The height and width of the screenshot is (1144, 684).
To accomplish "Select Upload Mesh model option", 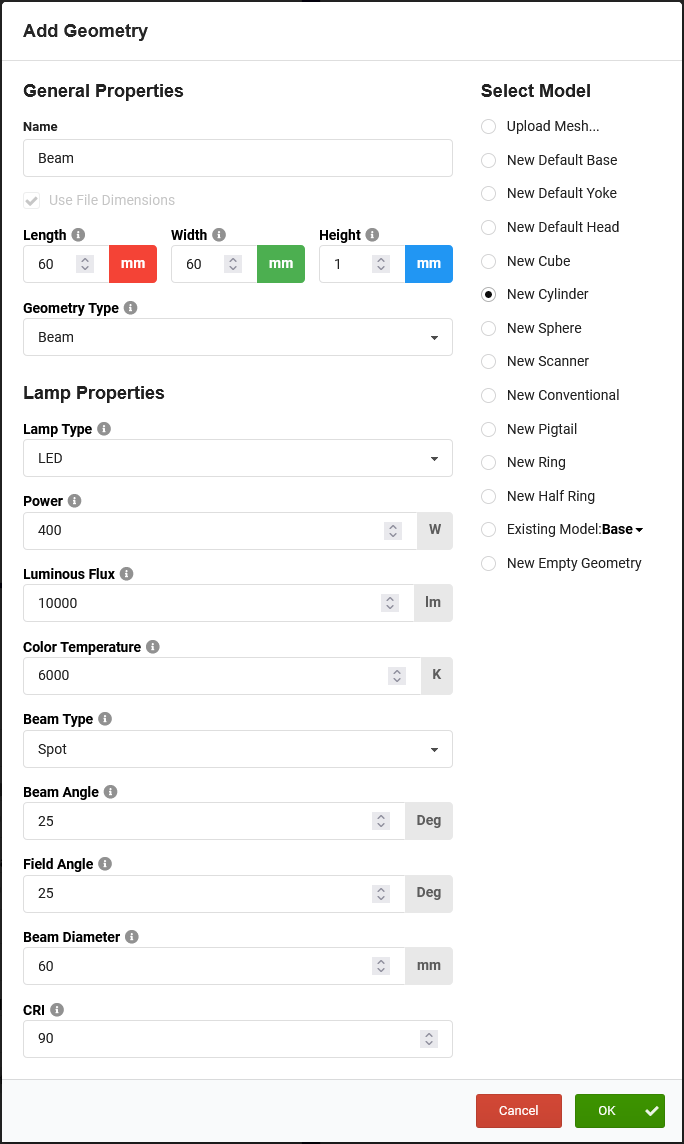I will pos(488,126).
